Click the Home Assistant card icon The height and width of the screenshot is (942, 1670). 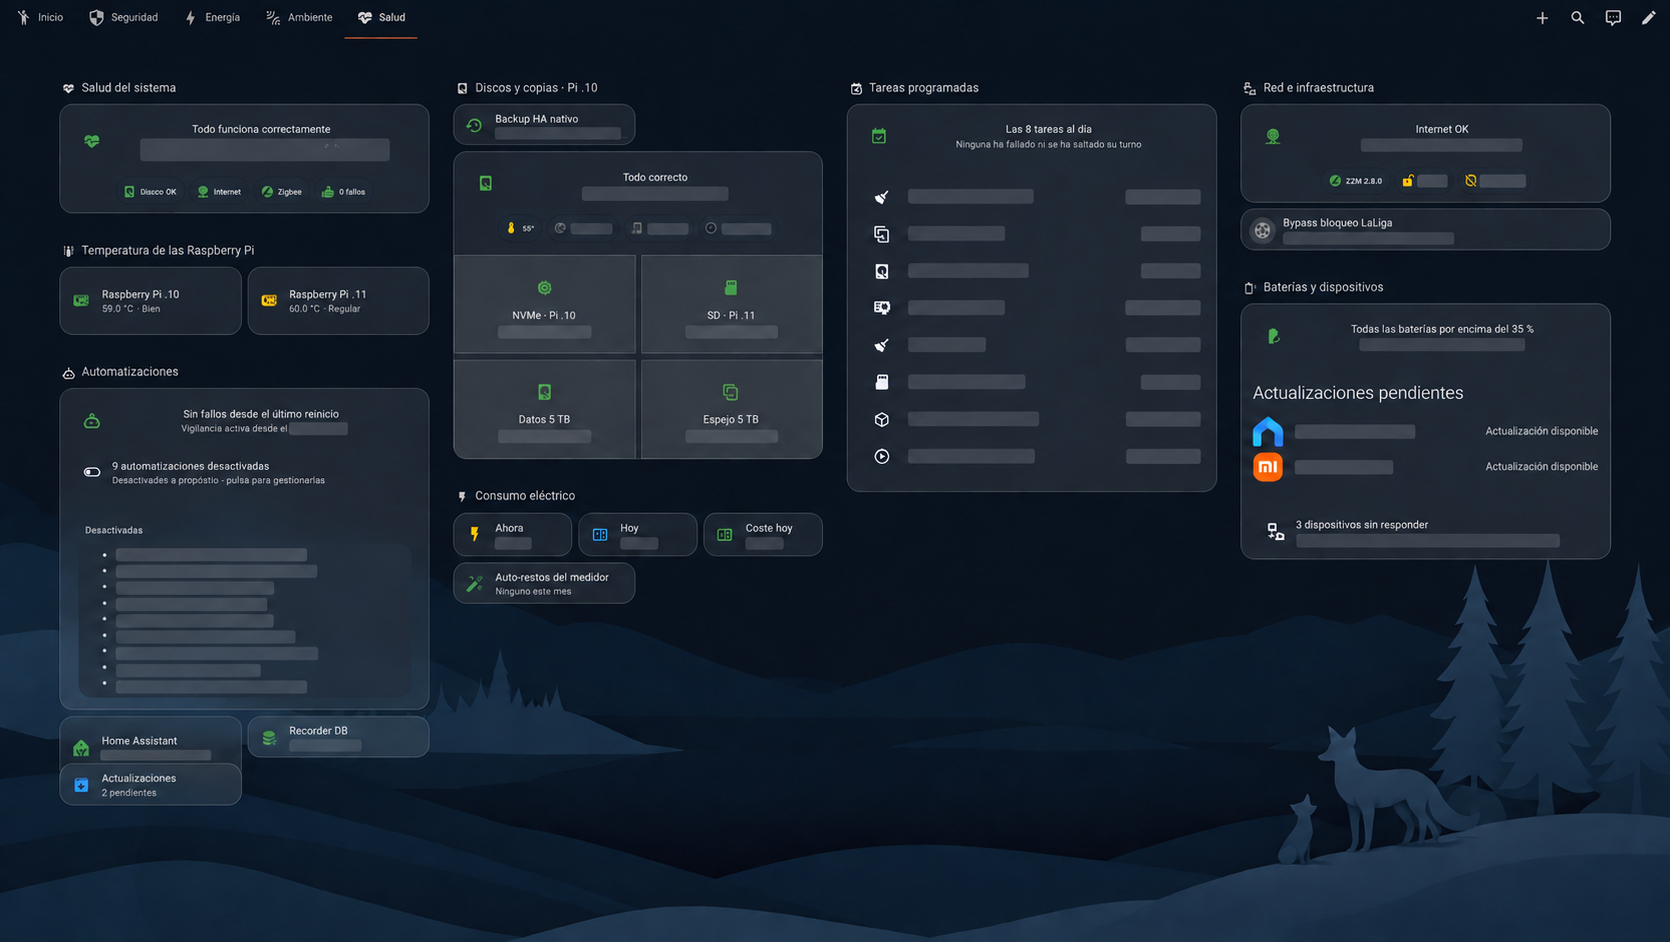tap(81, 747)
